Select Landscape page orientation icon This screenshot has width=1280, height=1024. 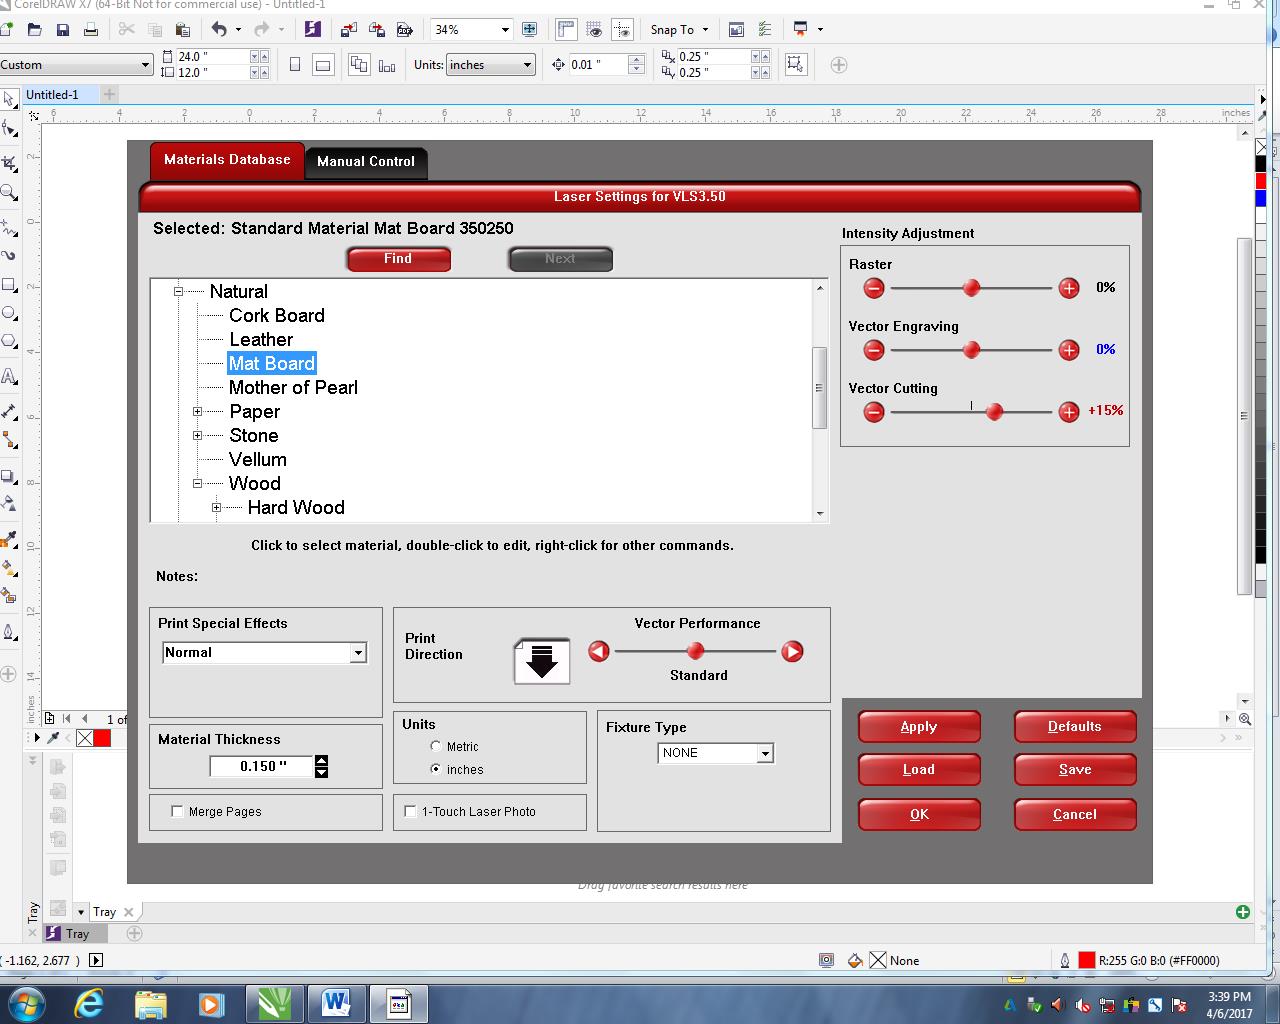click(x=323, y=65)
